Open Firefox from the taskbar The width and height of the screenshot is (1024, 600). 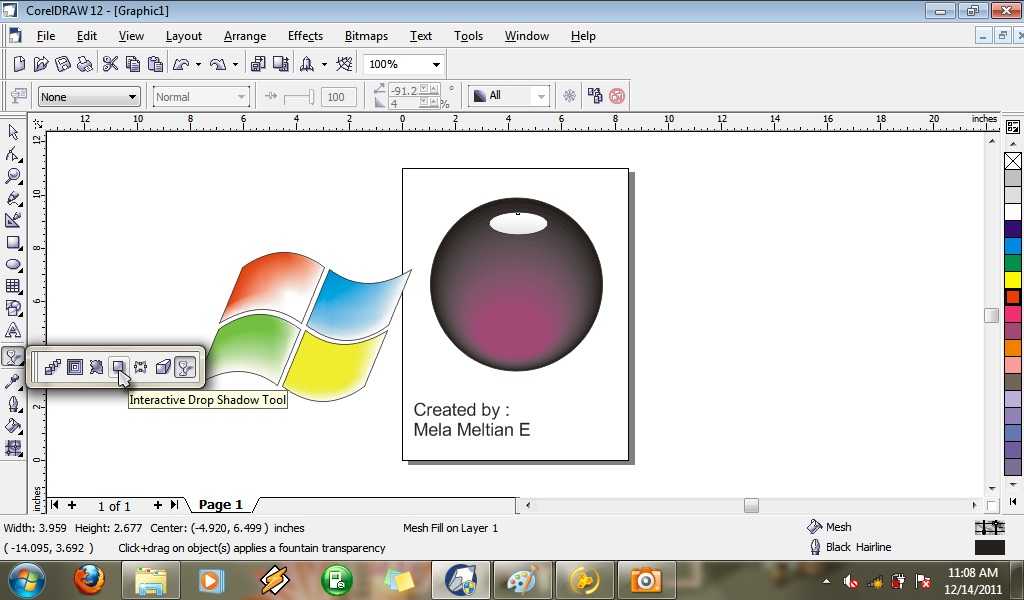point(89,580)
